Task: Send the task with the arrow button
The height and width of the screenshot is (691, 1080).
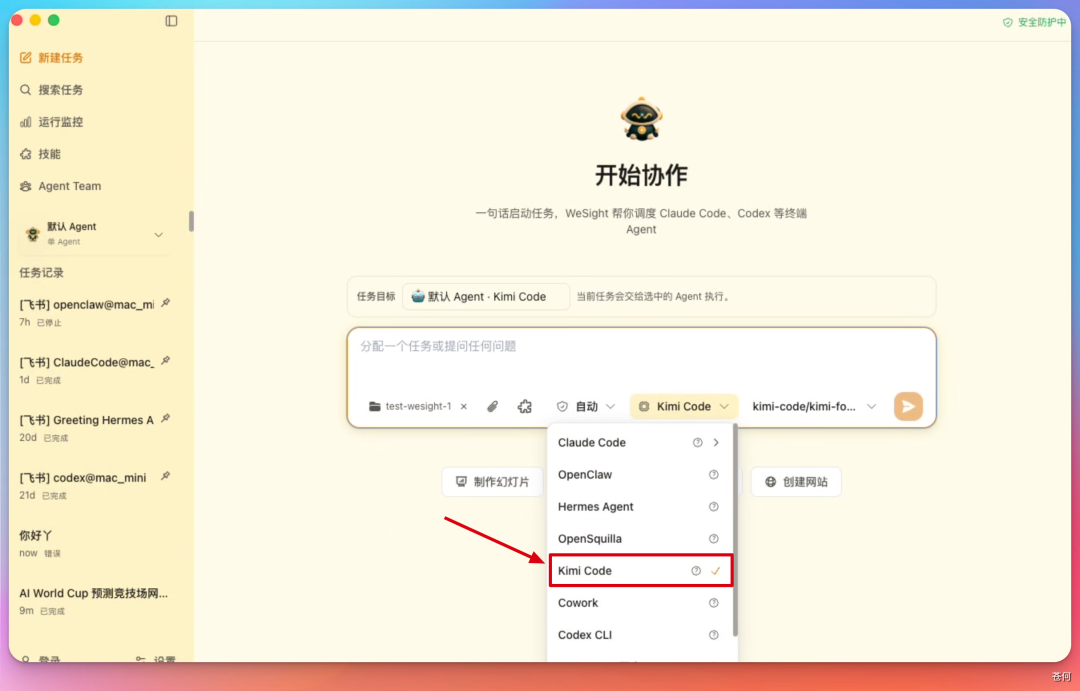Action: [908, 406]
